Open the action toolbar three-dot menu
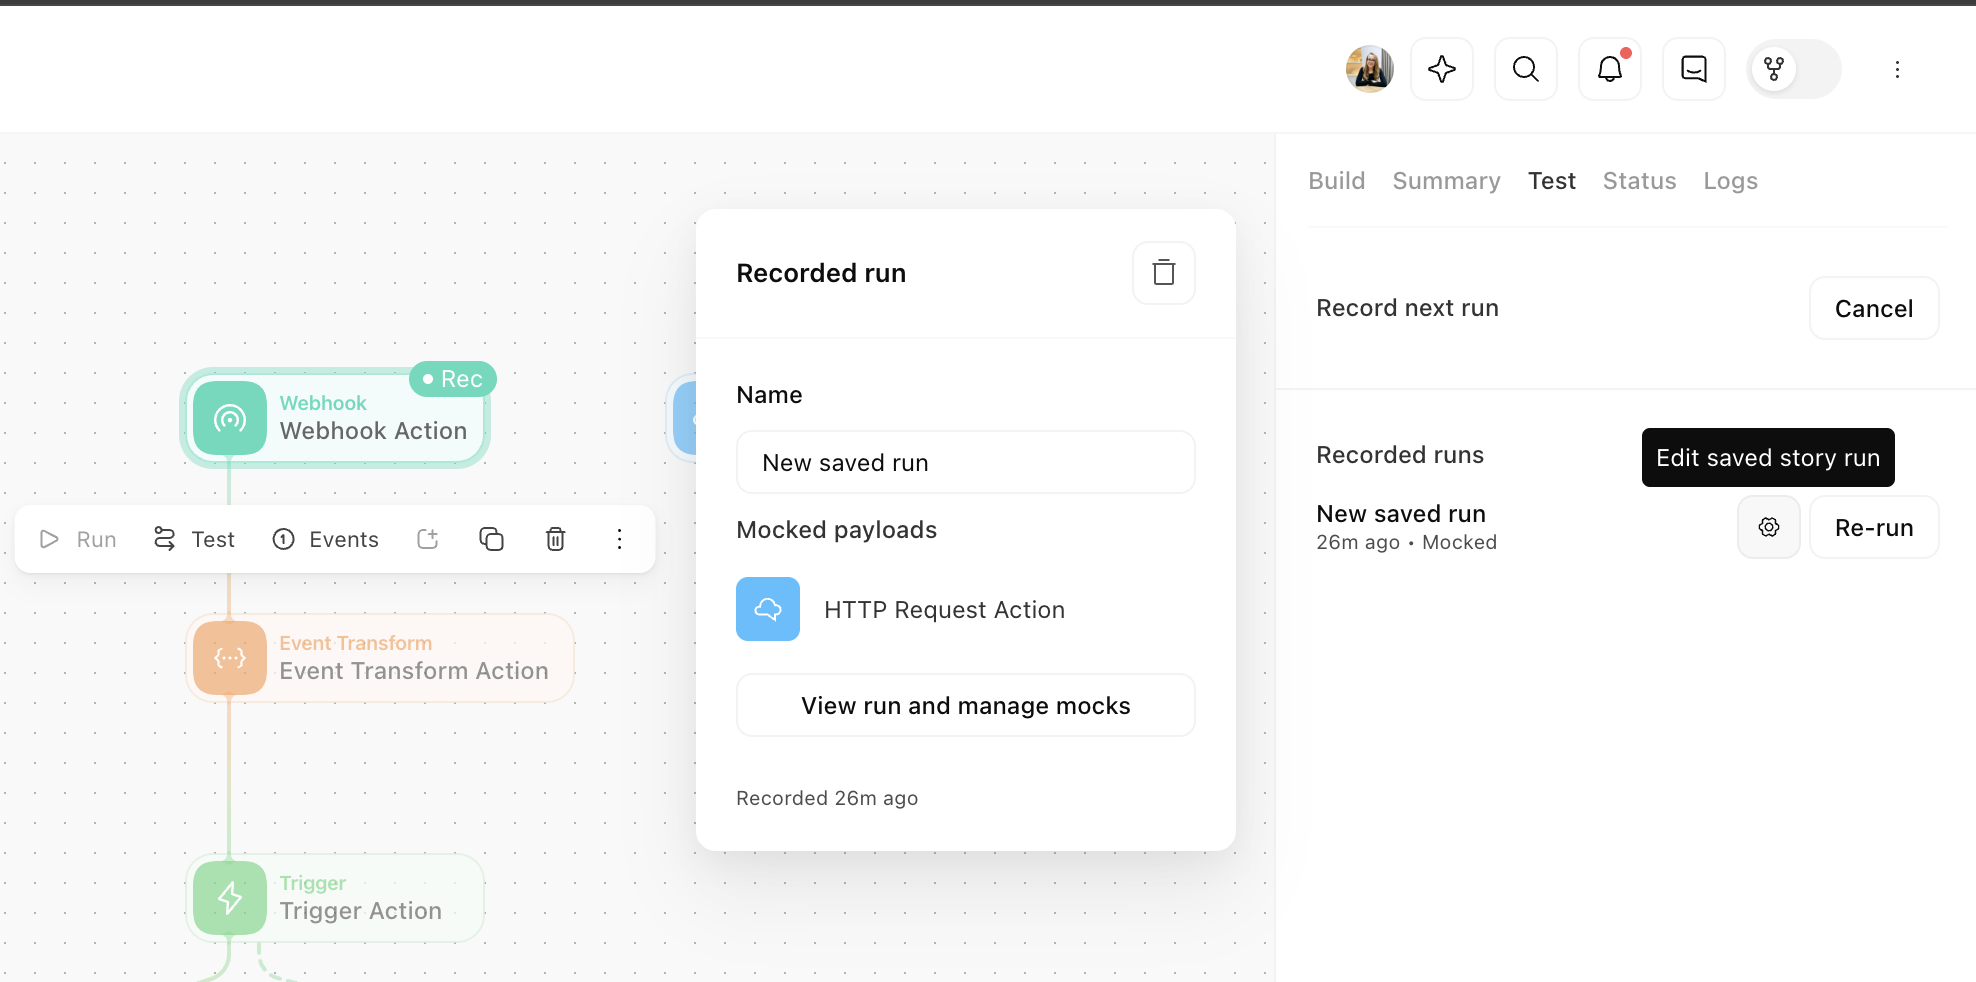The image size is (1976, 982). click(619, 539)
